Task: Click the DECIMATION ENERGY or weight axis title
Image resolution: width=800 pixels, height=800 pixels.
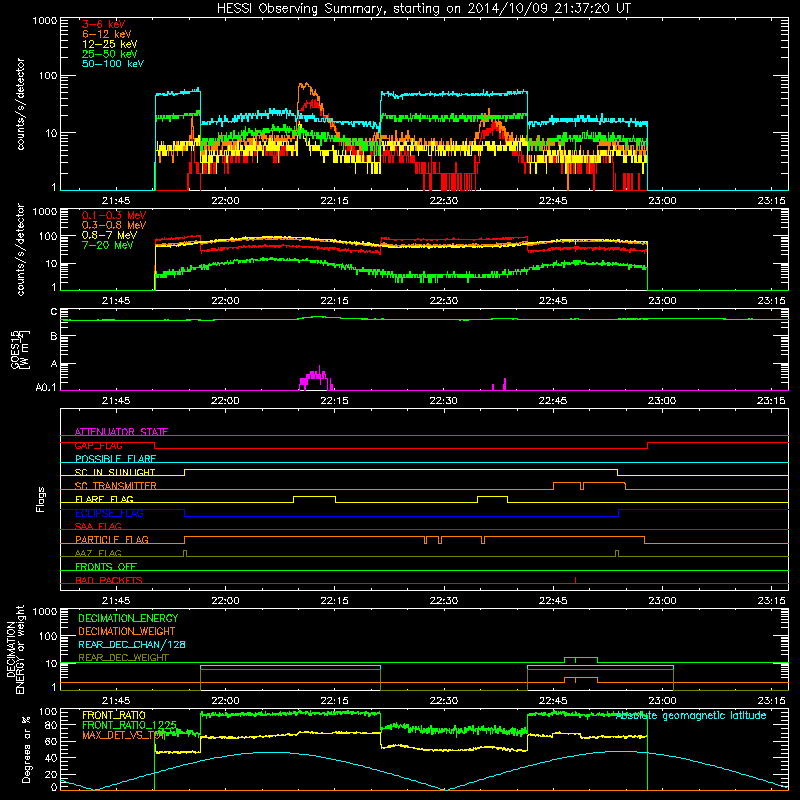Action: click(x=15, y=649)
